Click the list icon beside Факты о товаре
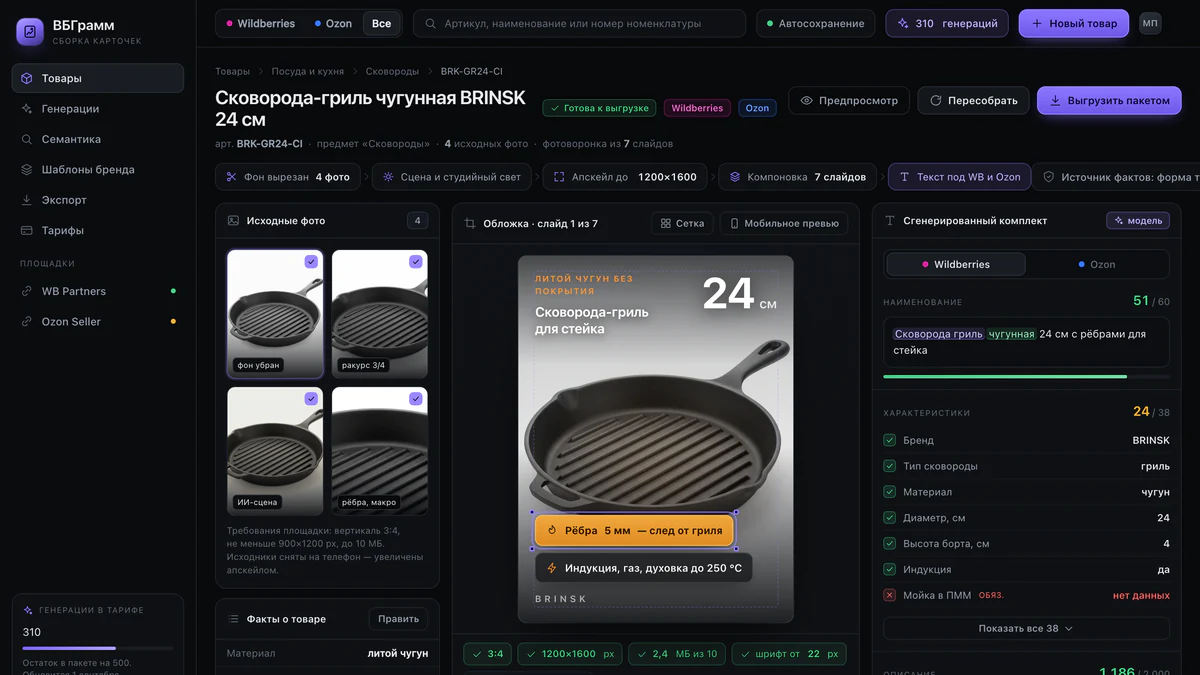The image size is (1200, 675). point(233,619)
